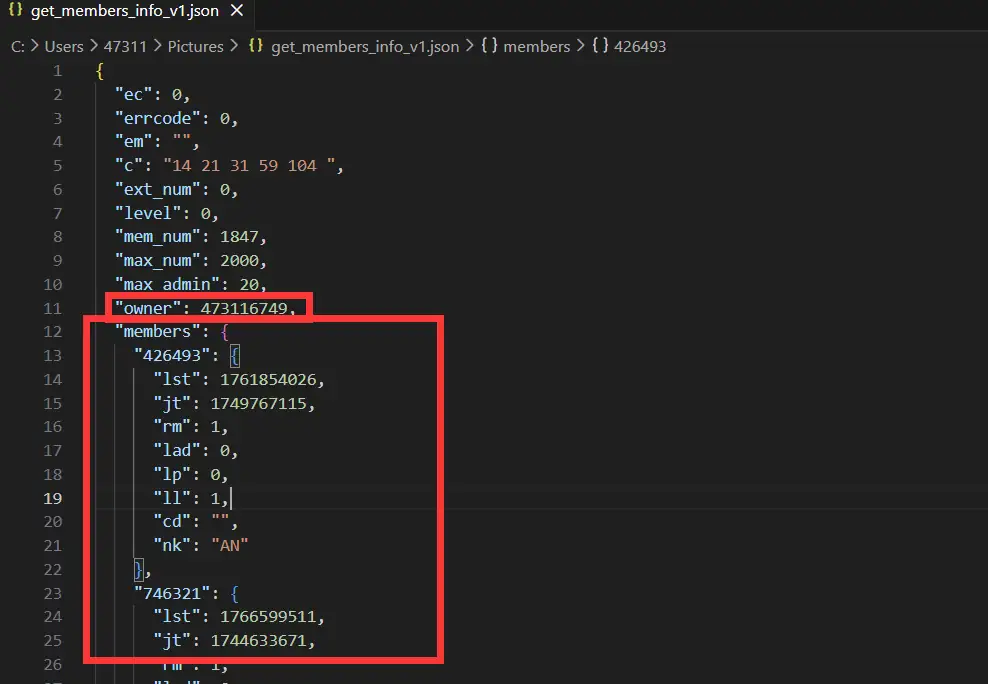Select the get_members_info_v1.json tab title

(124, 14)
